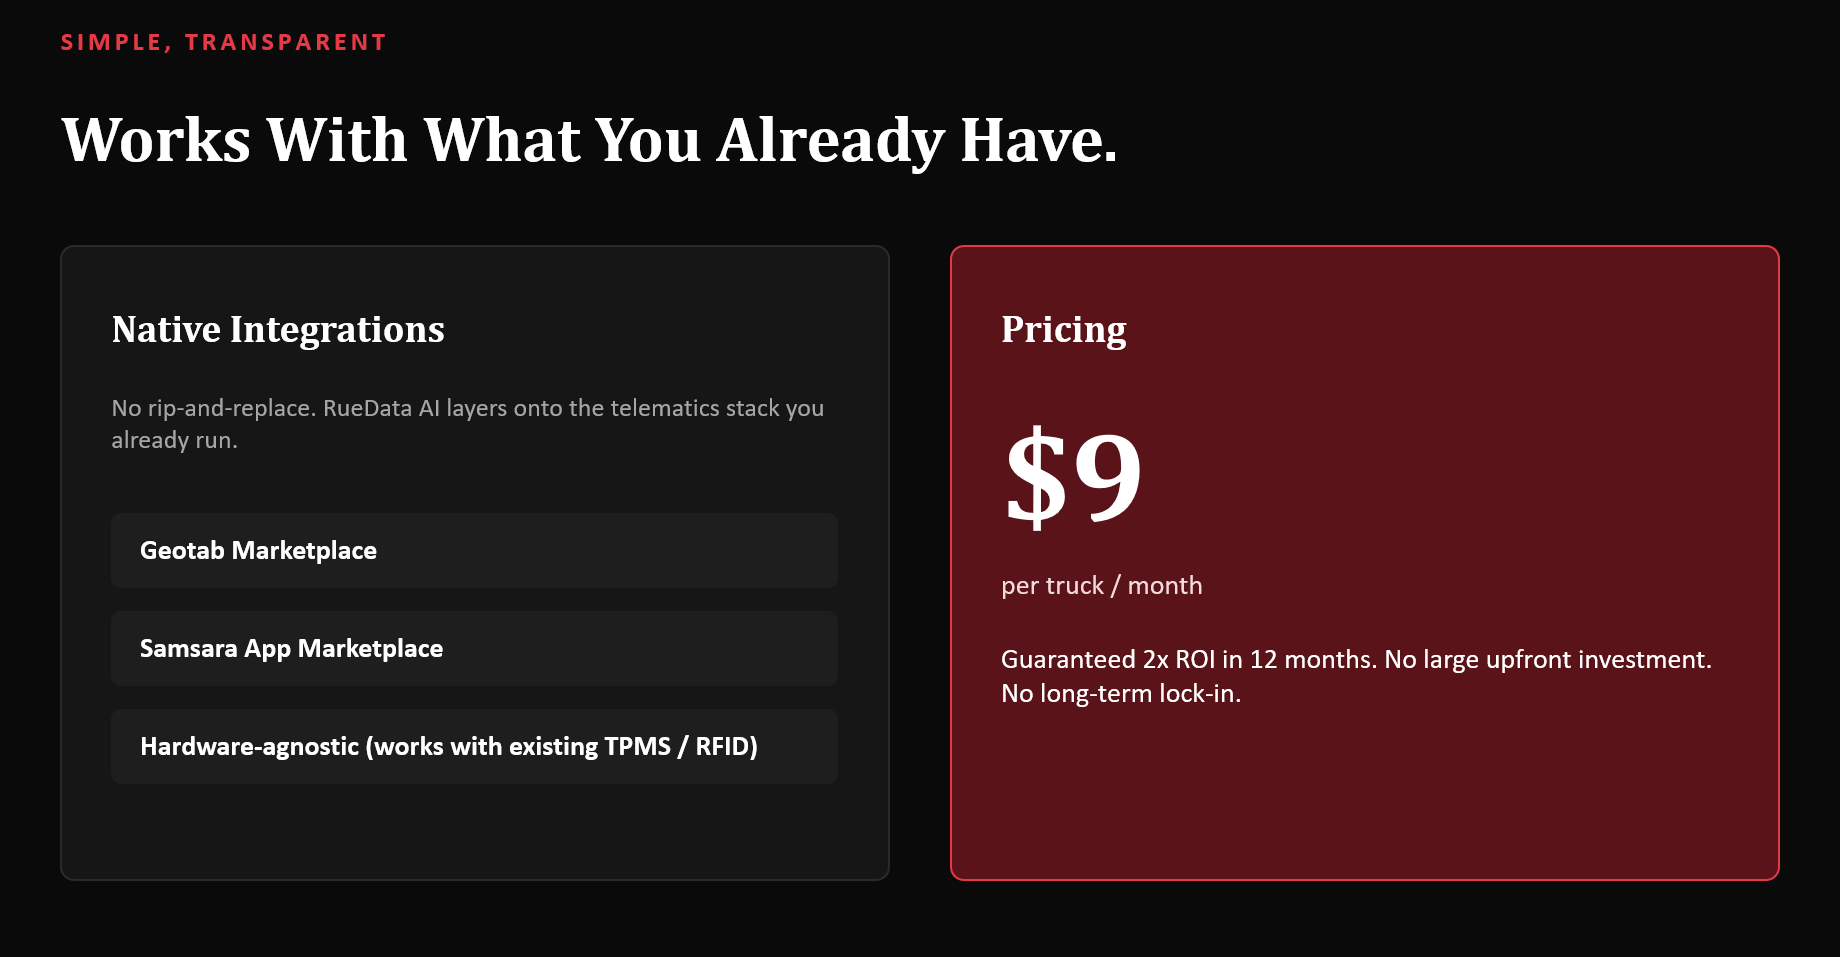The height and width of the screenshot is (957, 1840).
Task: Click the Hardware-agnostic TPMS / RFID item
Action: (x=474, y=746)
